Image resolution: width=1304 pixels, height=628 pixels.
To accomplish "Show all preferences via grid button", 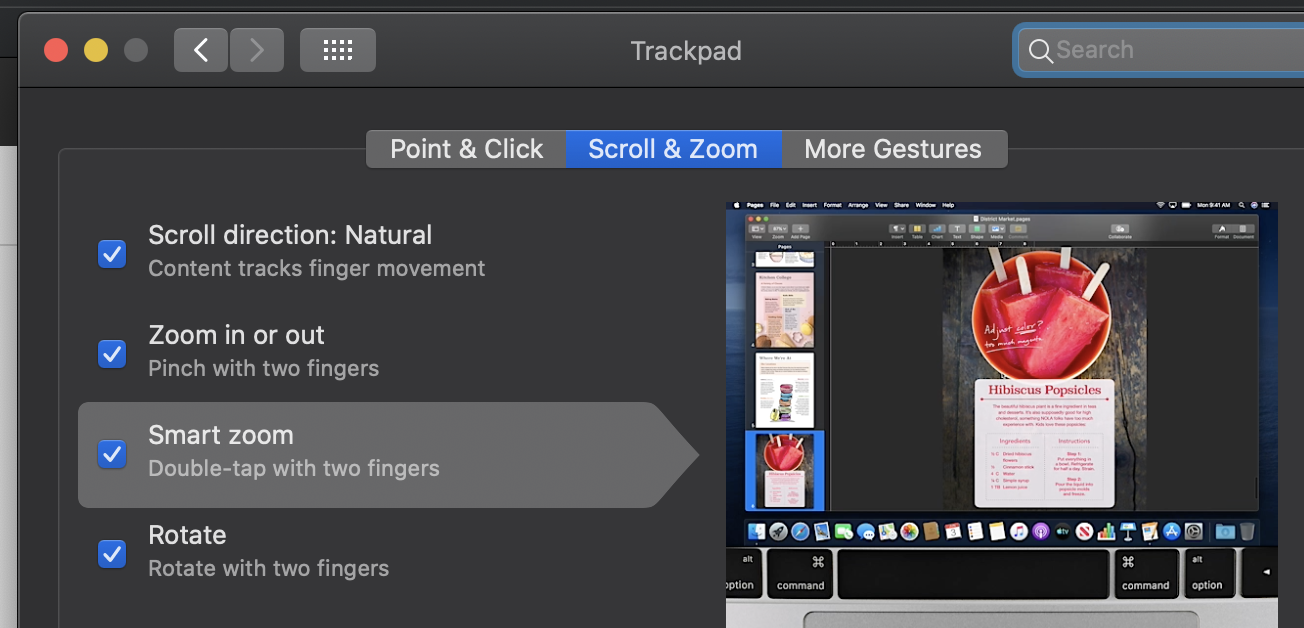I will point(338,50).
